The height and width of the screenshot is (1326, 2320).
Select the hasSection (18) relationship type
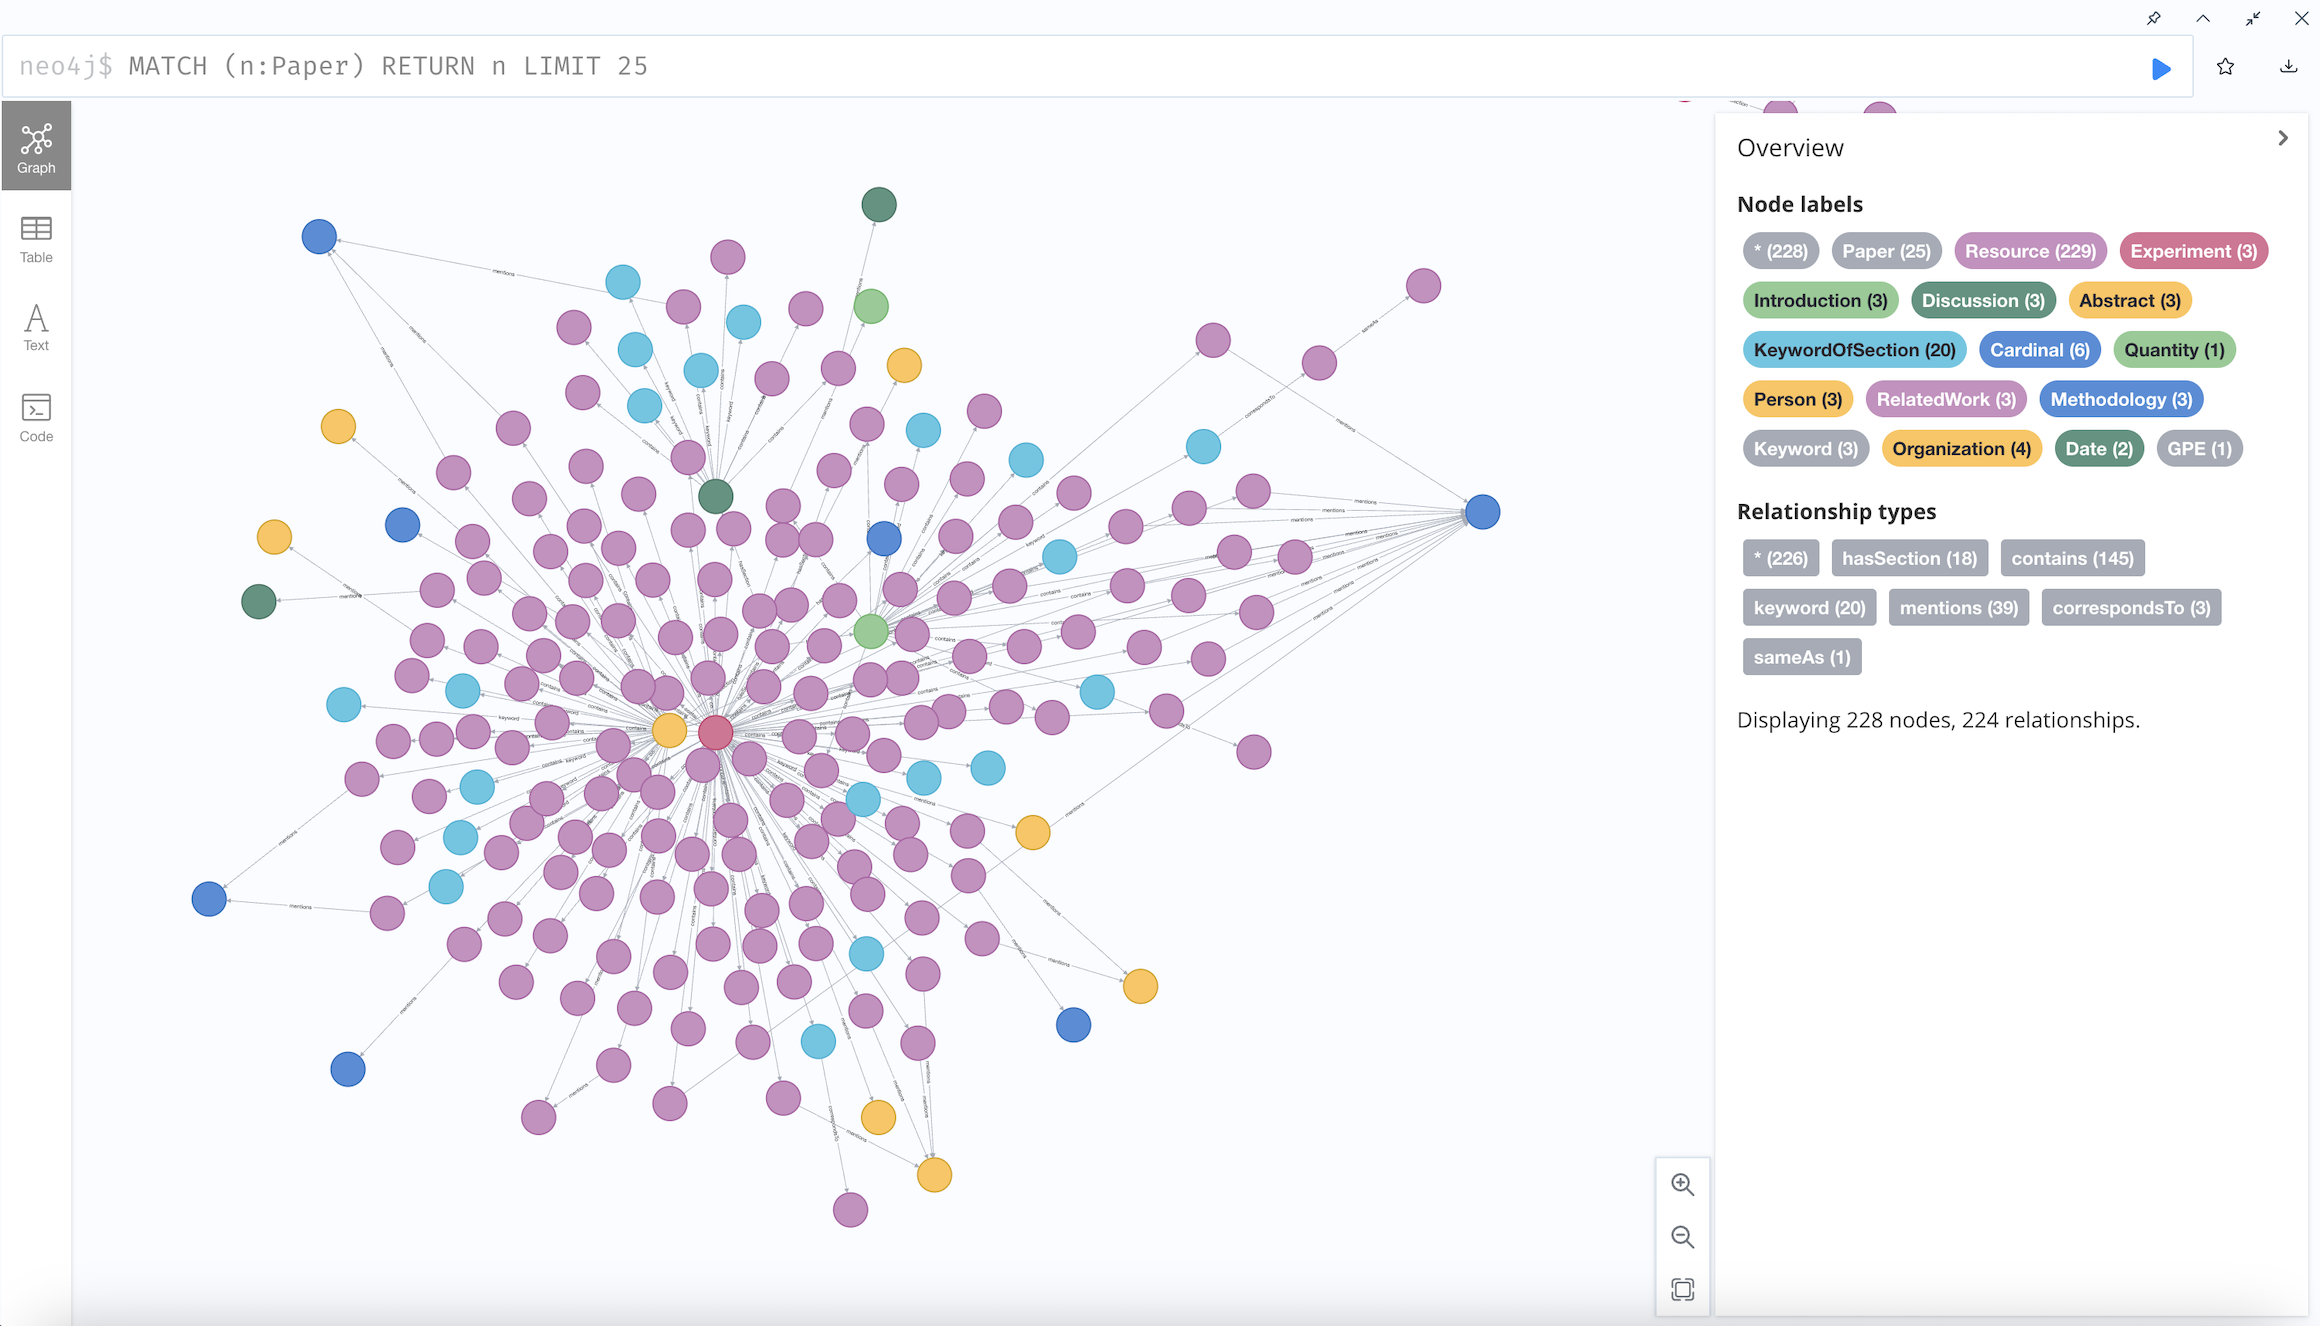click(1909, 558)
